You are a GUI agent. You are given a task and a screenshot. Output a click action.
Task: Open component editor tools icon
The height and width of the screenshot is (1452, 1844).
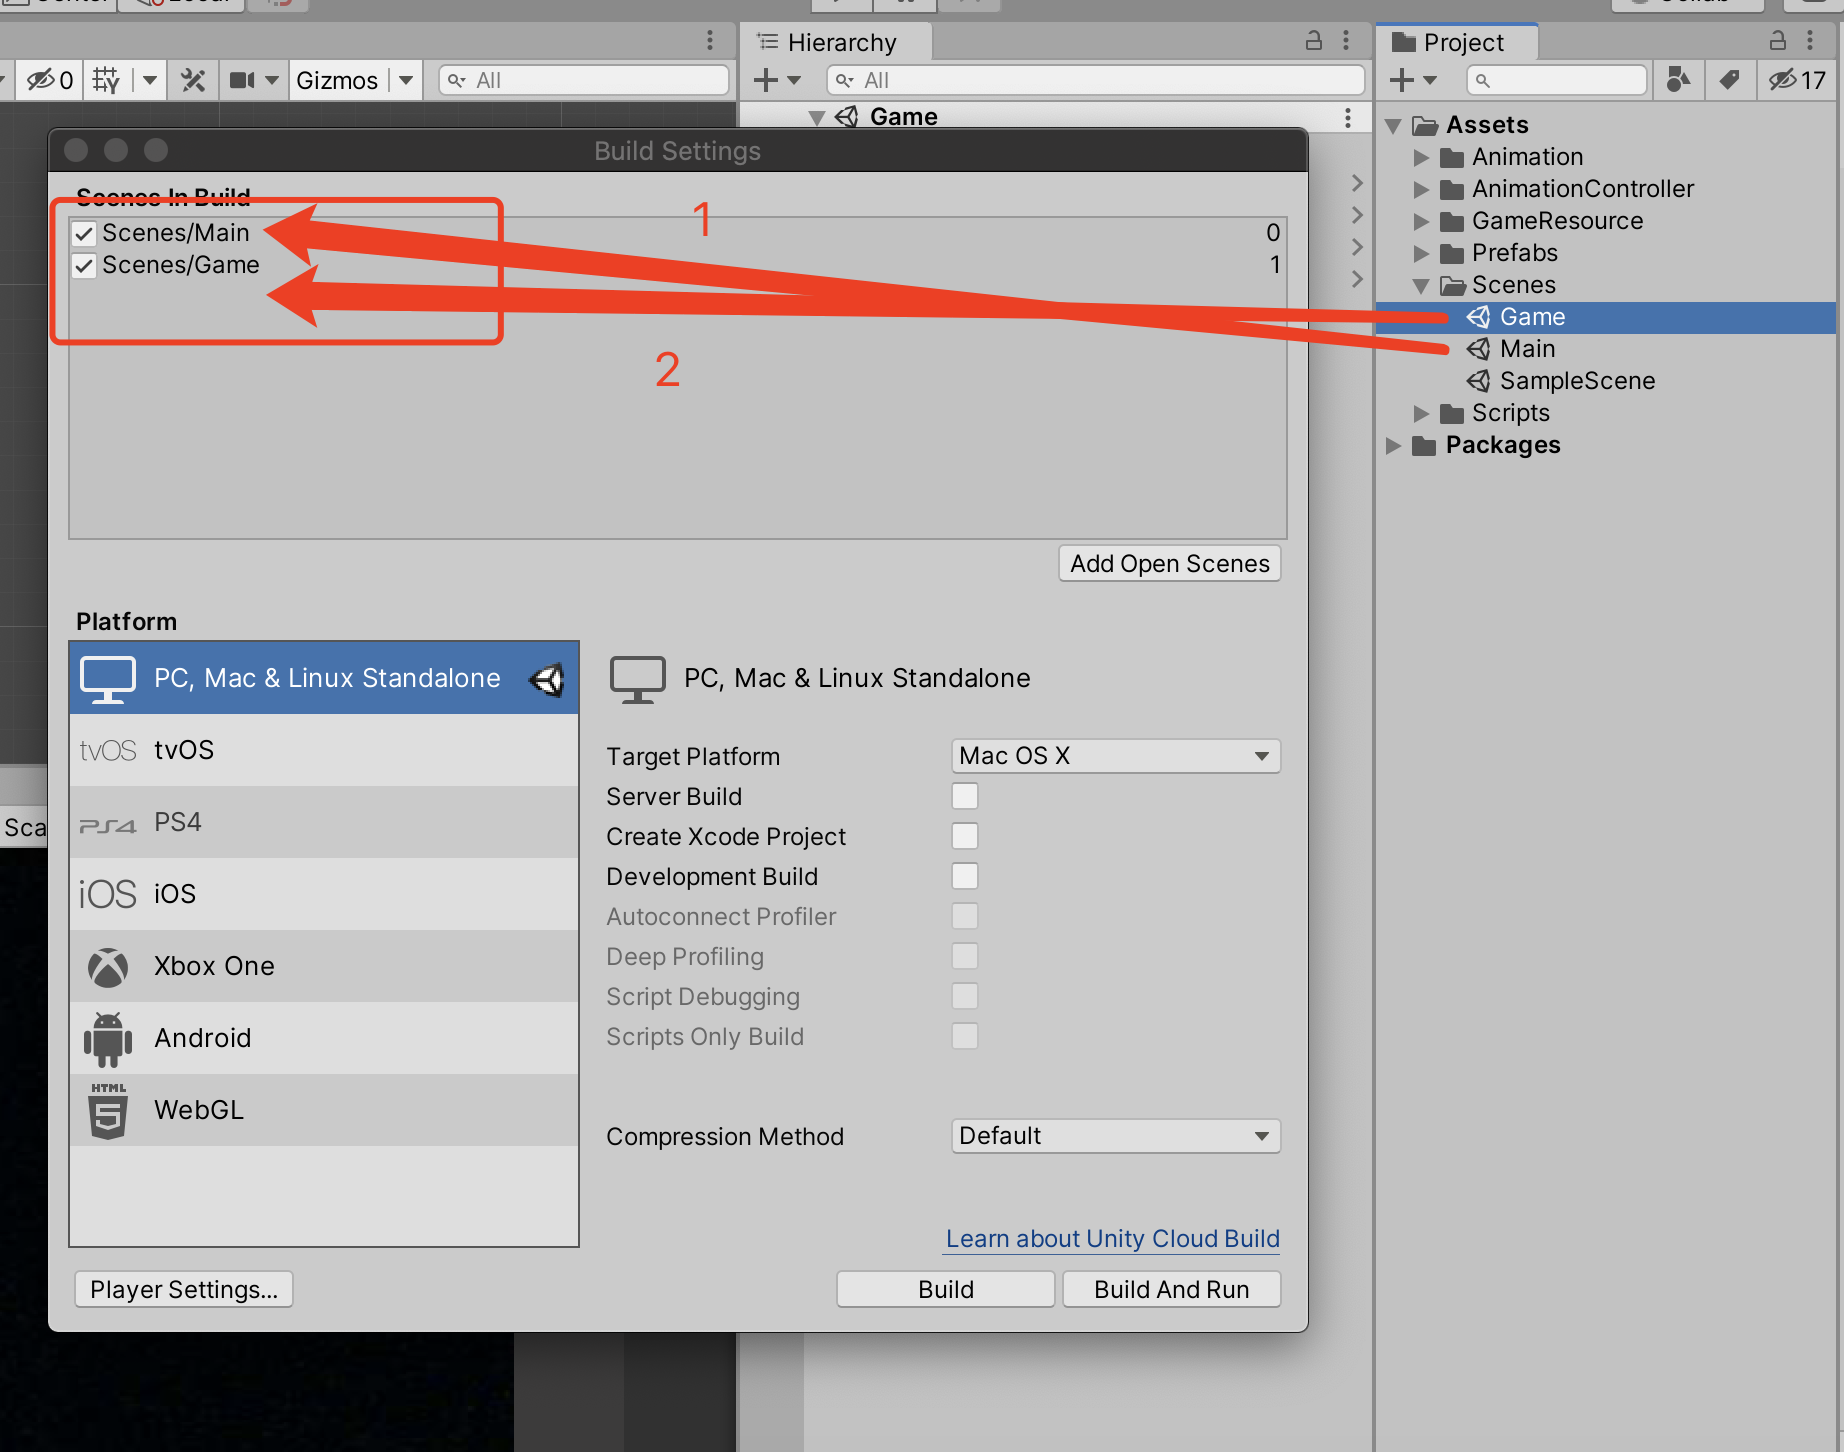(x=193, y=80)
